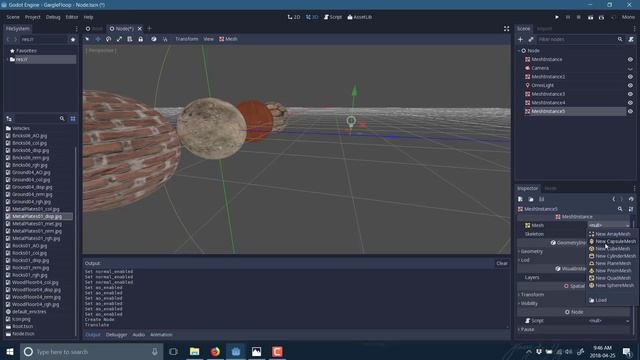Collapse the root Node in scene tree
Image resolution: width=640 pixels, height=360 pixels.
click(x=519, y=51)
